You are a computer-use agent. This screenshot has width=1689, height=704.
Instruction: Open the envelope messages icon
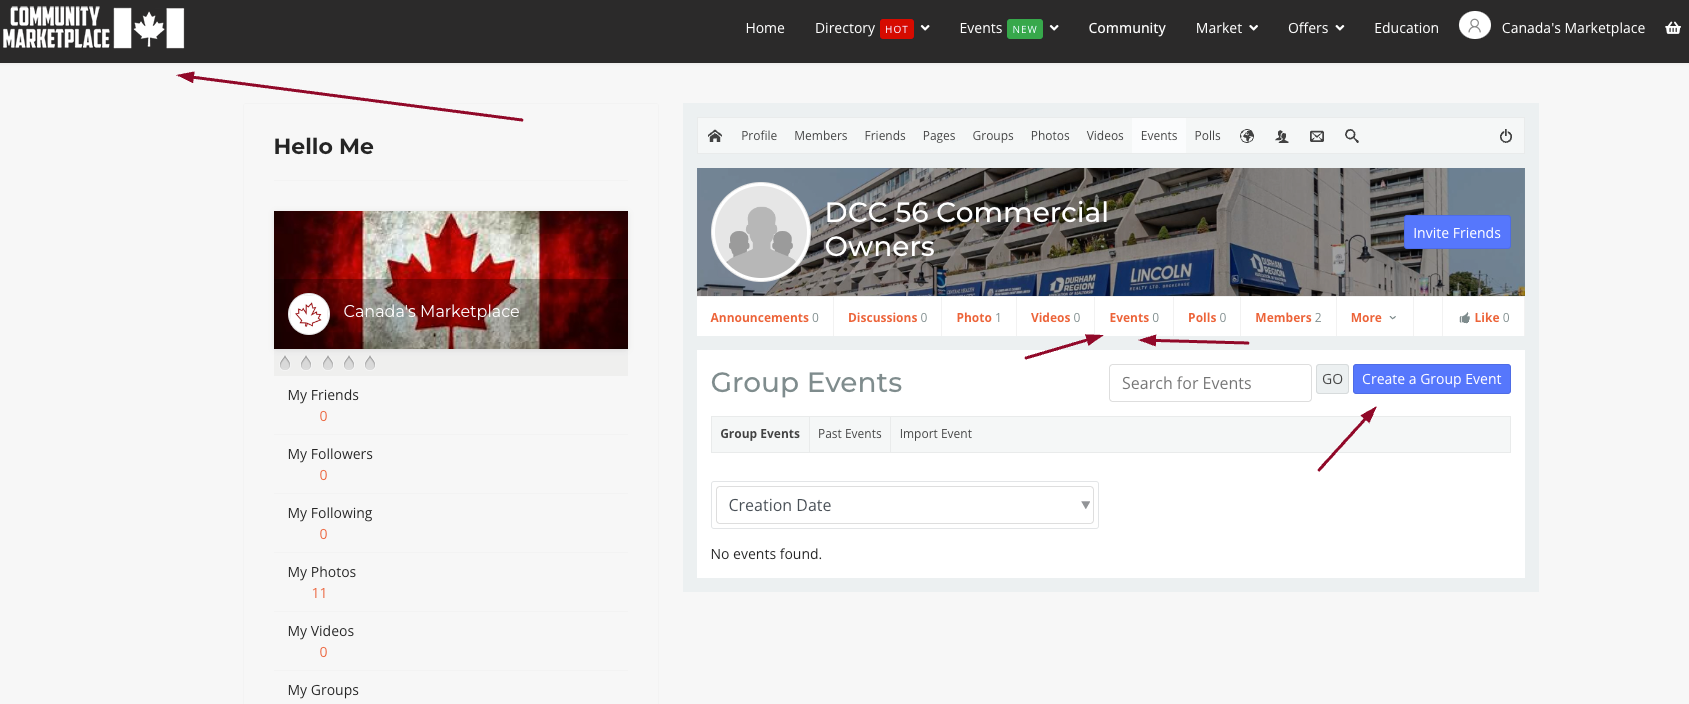1317,136
